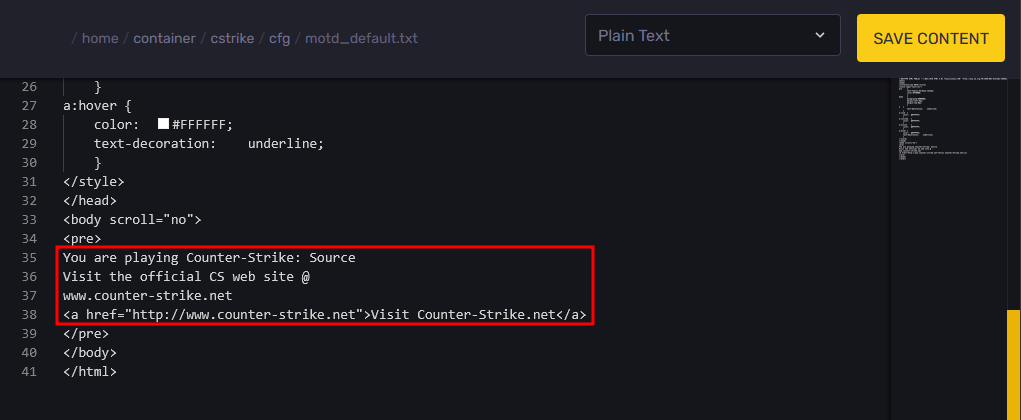Place cursor on the a:hover selector line
The height and width of the screenshot is (420, 1021).
101,106
